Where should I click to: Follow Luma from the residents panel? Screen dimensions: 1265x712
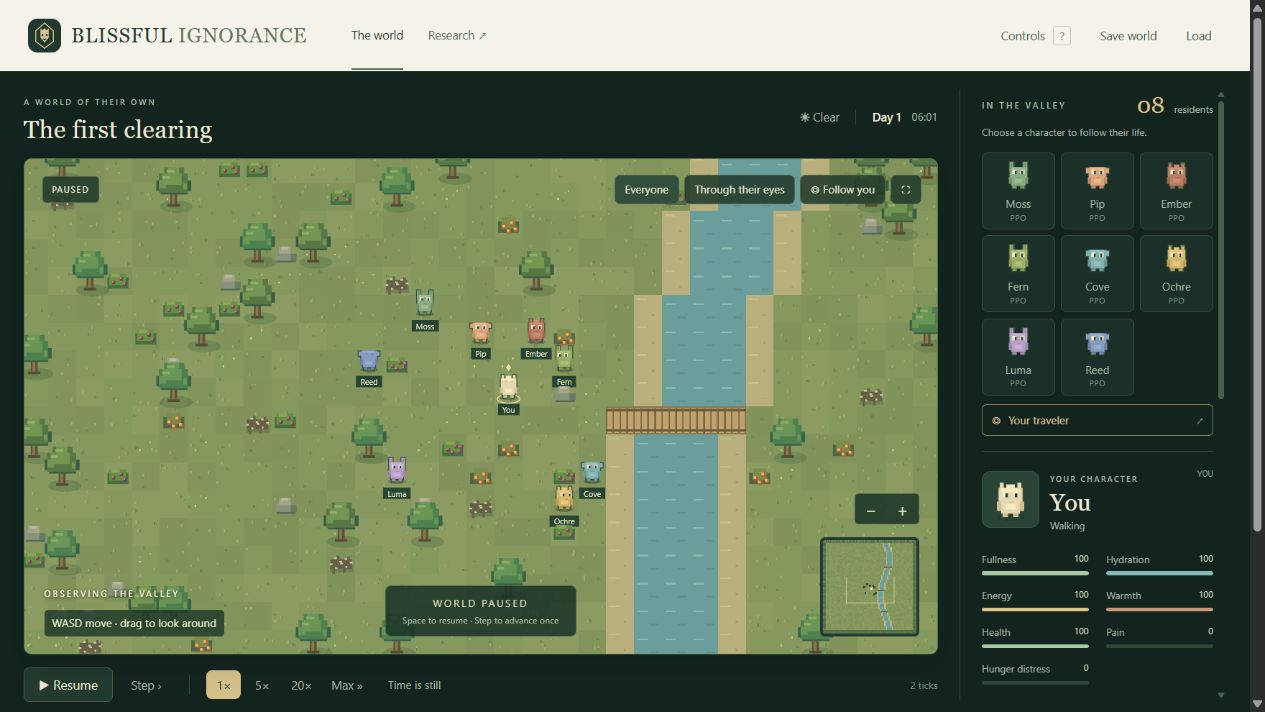tap(1018, 356)
